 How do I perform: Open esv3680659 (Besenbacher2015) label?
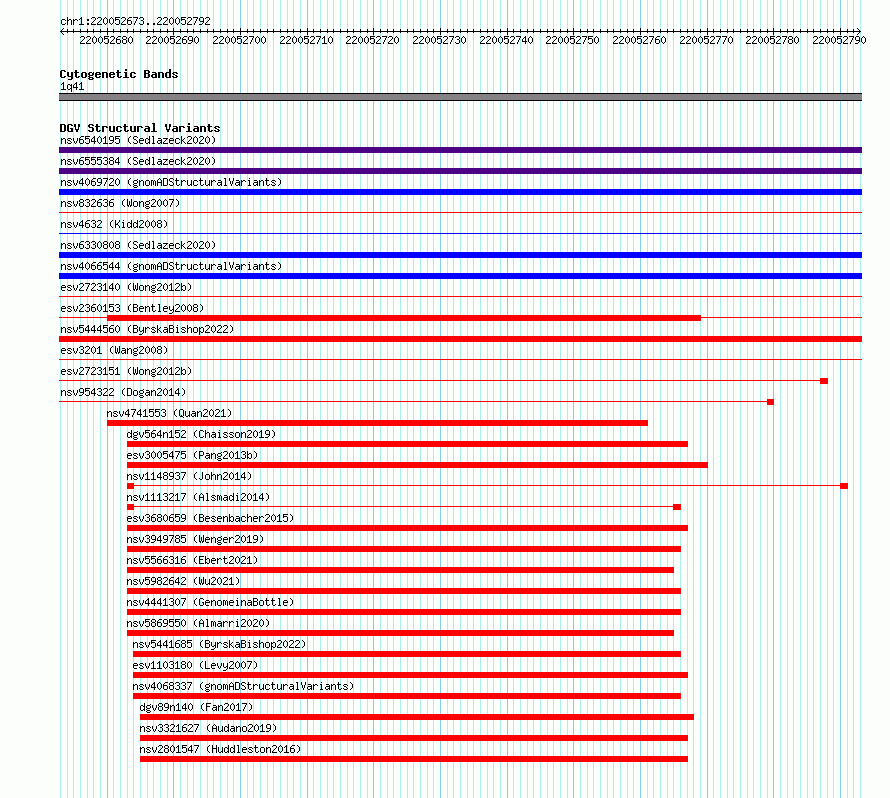[210, 518]
